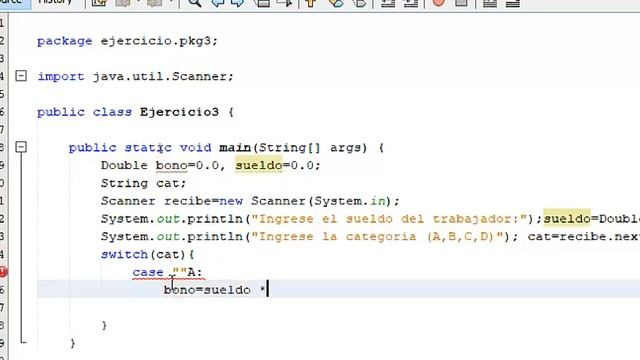The height and width of the screenshot is (360, 640).
Task: Click the Comment lines toolbar icon
Action: 490,3
